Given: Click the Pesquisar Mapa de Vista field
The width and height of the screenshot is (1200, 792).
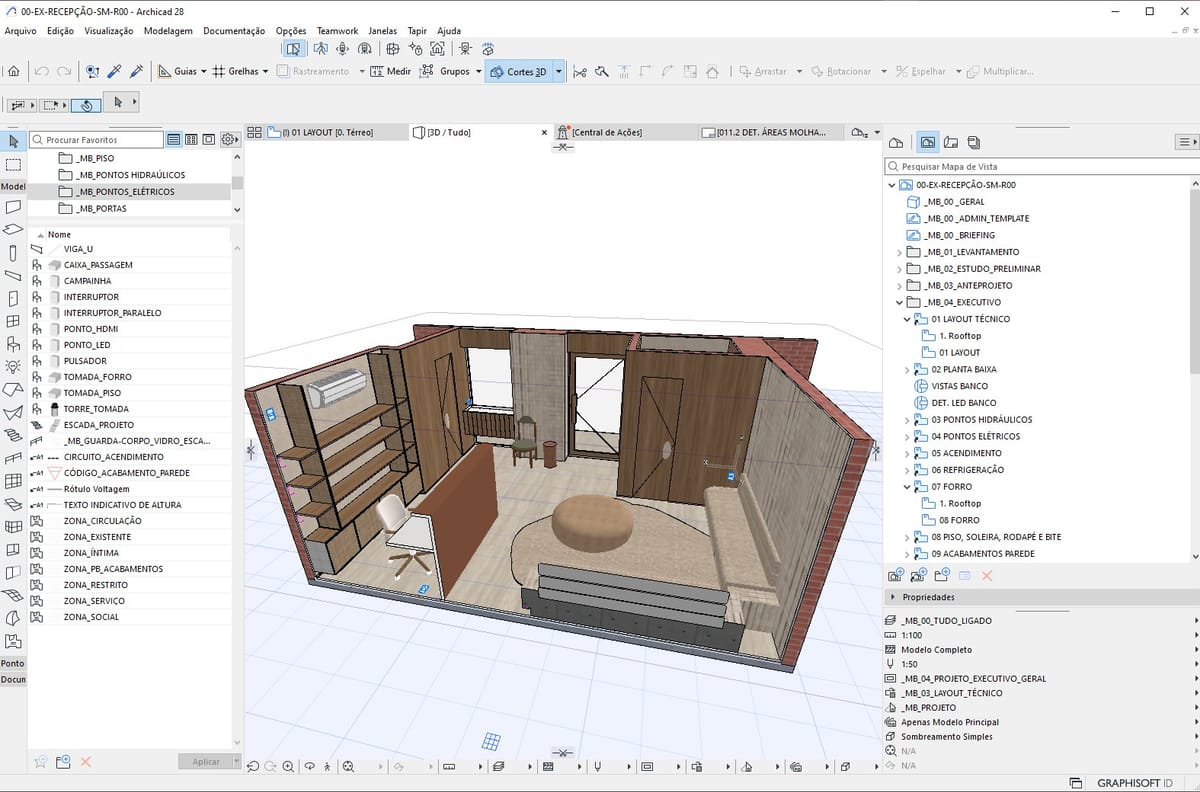Looking at the screenshot, I should point(1041,166).
